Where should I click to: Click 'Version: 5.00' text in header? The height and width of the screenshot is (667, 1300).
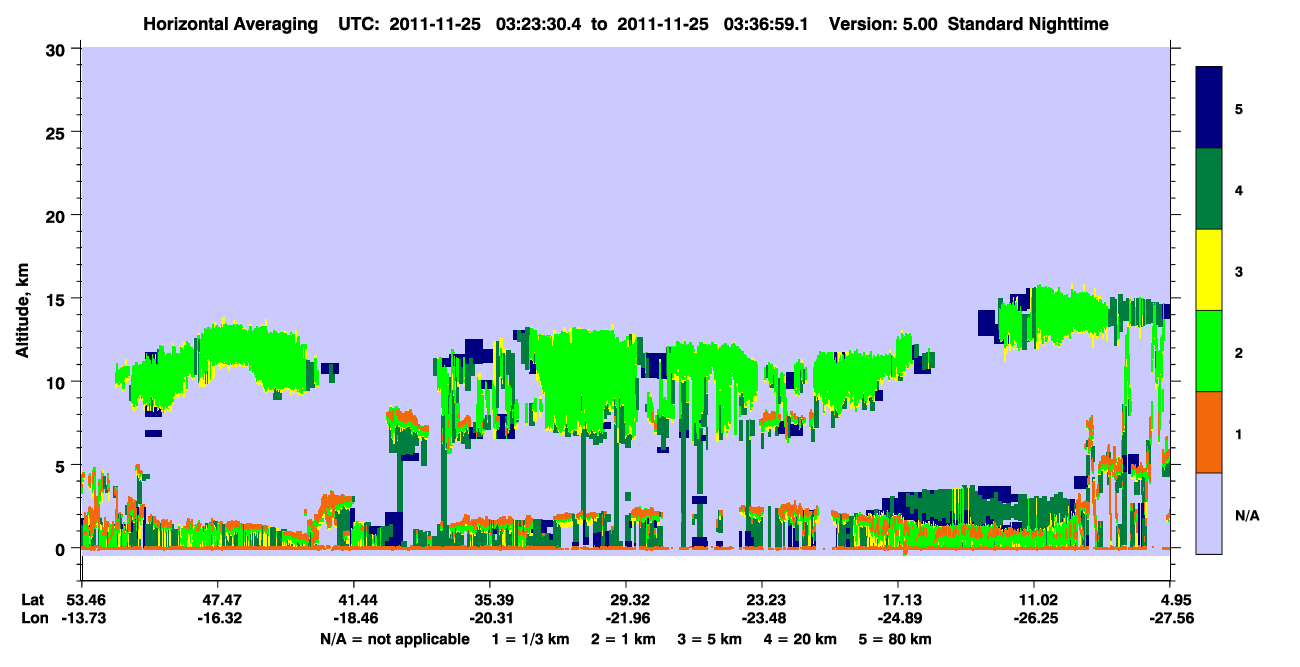(883, 23)
